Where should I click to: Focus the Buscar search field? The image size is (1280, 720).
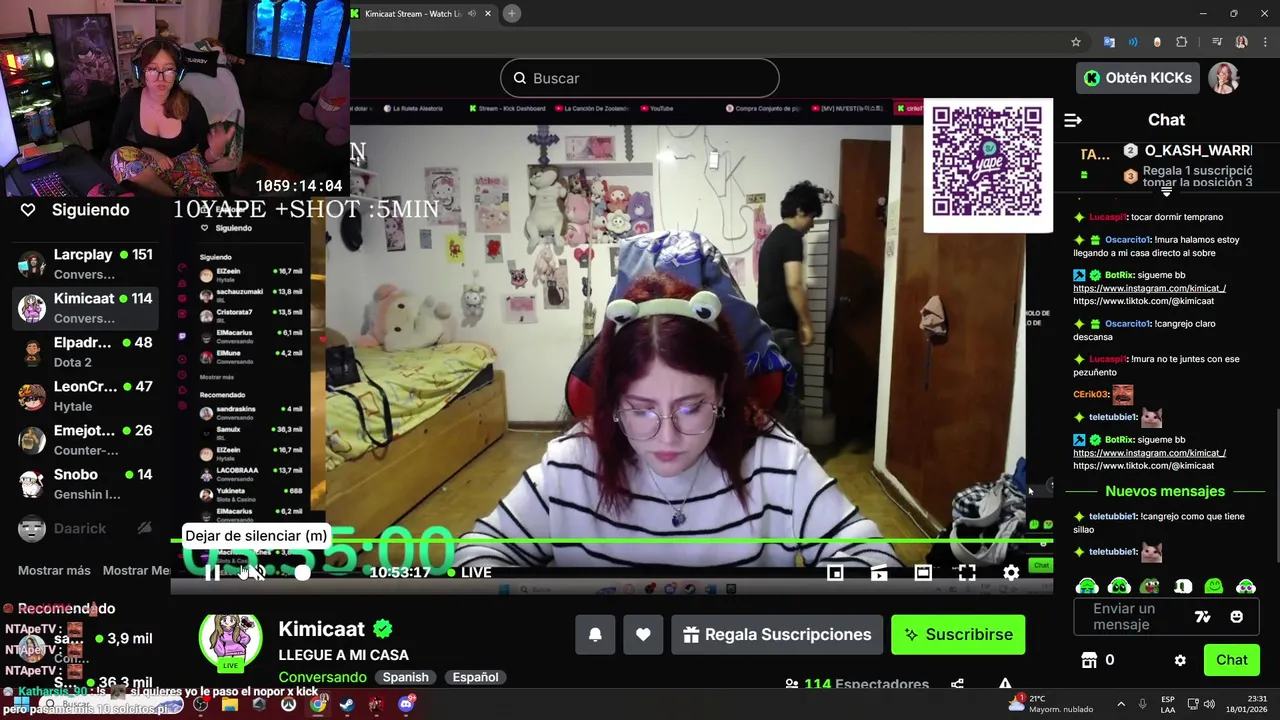[640, 78]
